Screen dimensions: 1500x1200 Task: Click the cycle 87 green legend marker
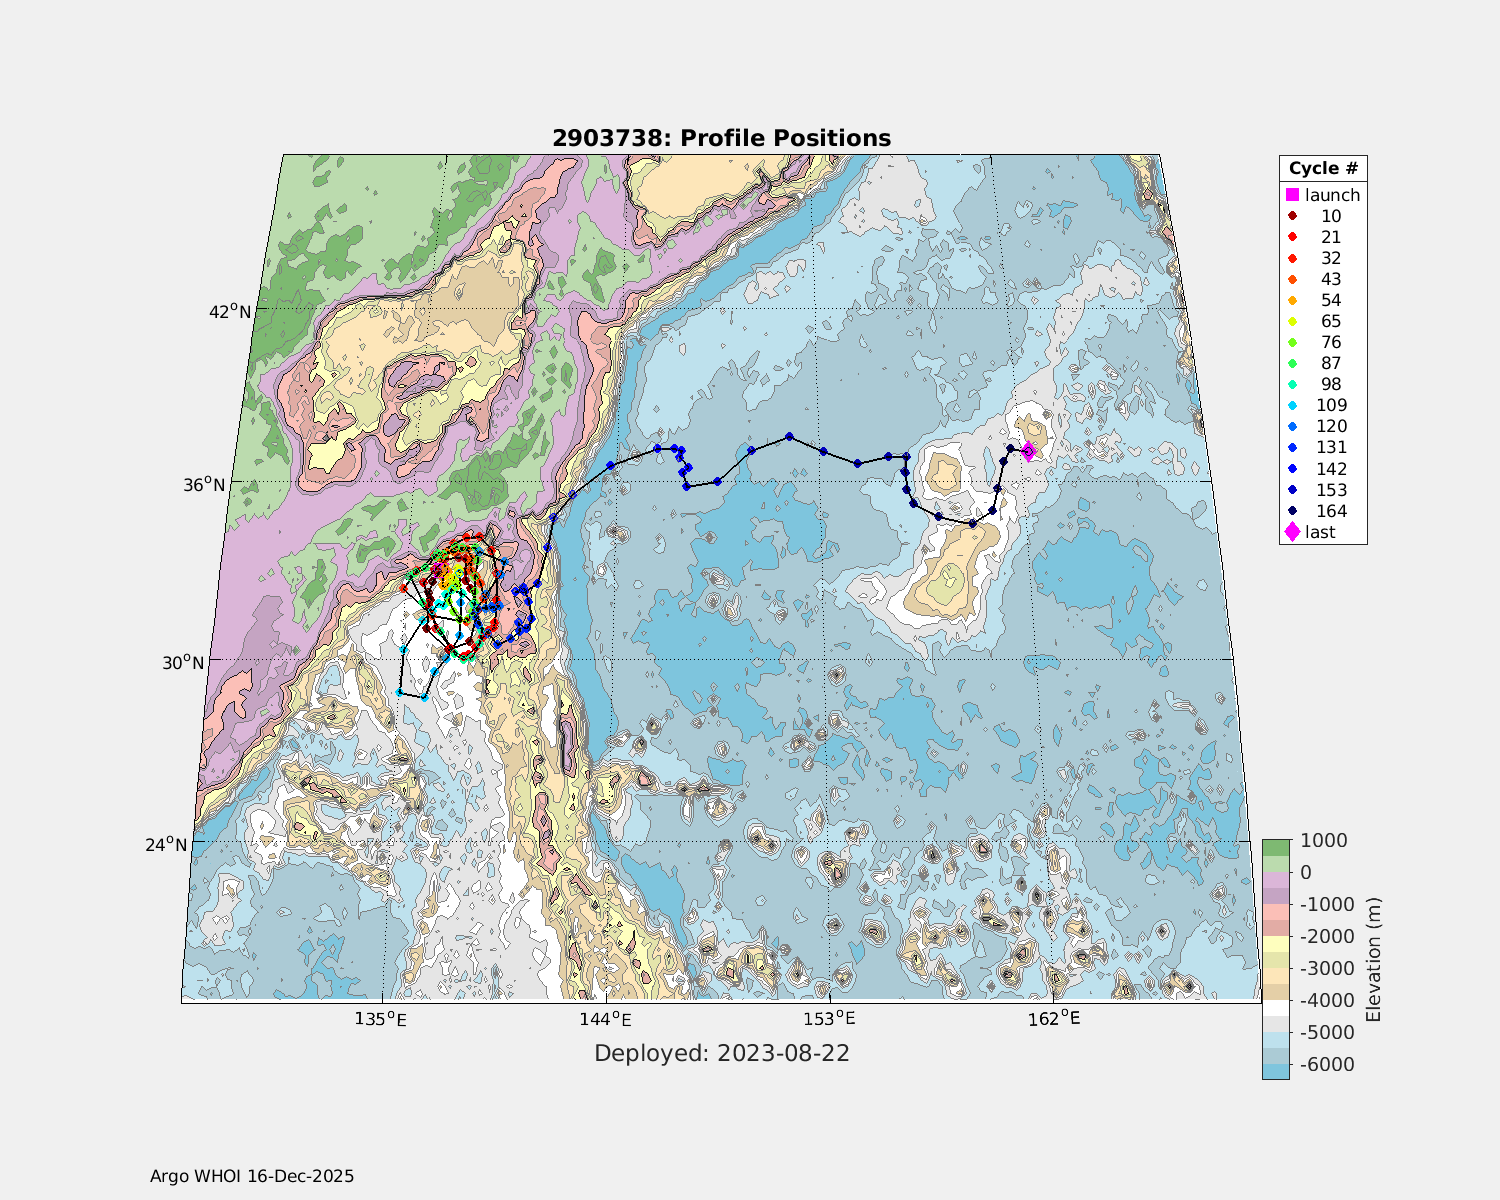pyautogui.click(x=1292, y=364)
